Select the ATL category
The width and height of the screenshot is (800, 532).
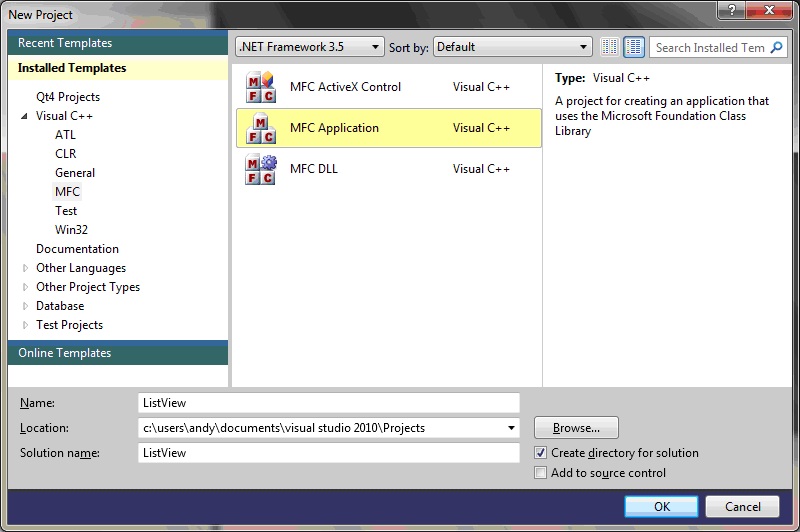coord(65,135)
